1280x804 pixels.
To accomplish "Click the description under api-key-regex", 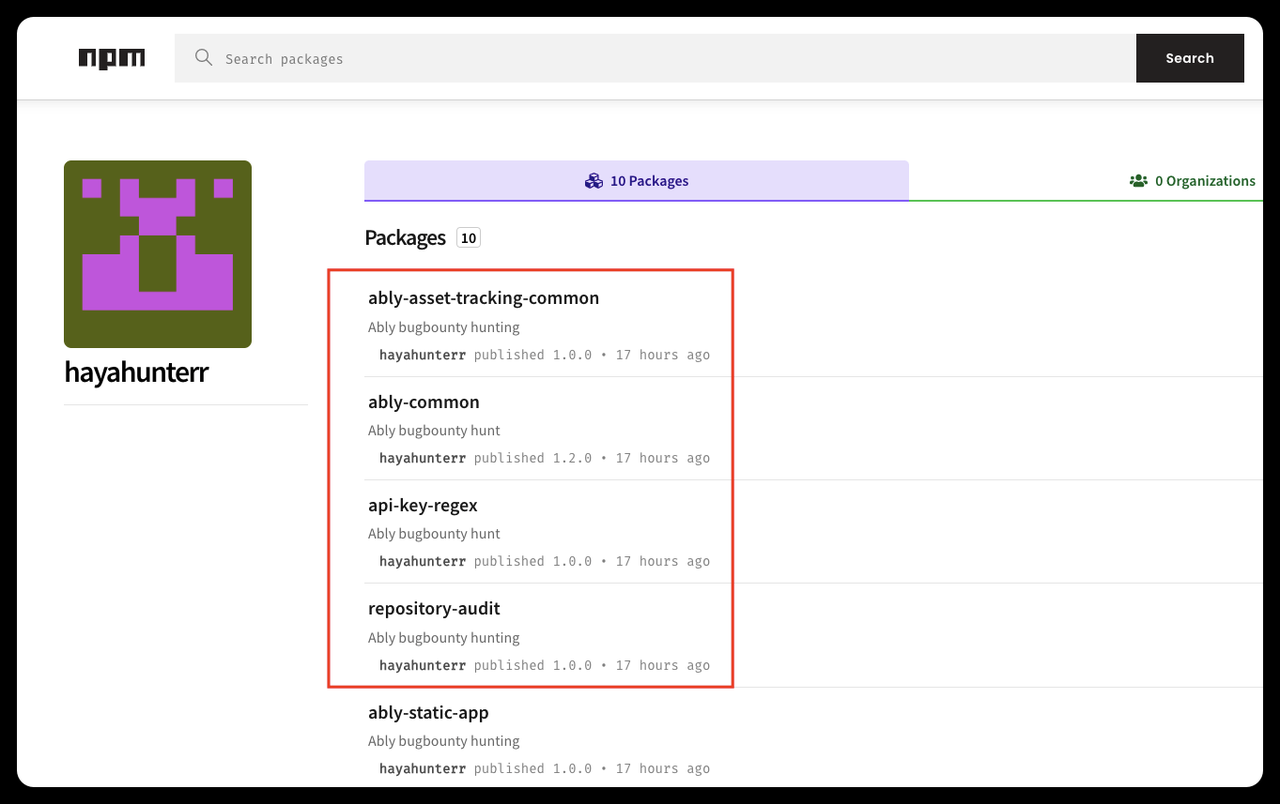I will [x=434, y=534].
